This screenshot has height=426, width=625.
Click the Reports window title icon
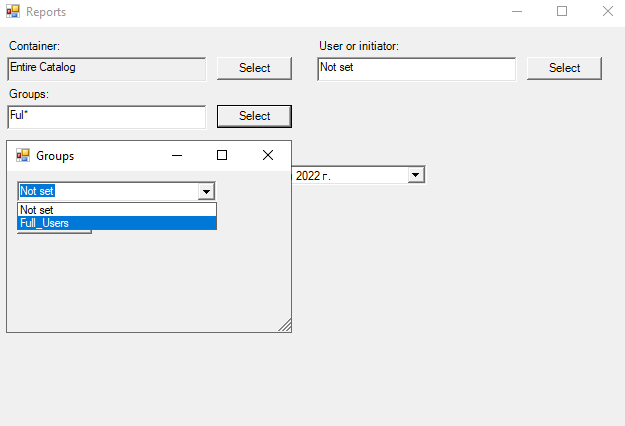click(x=13, y=12)
